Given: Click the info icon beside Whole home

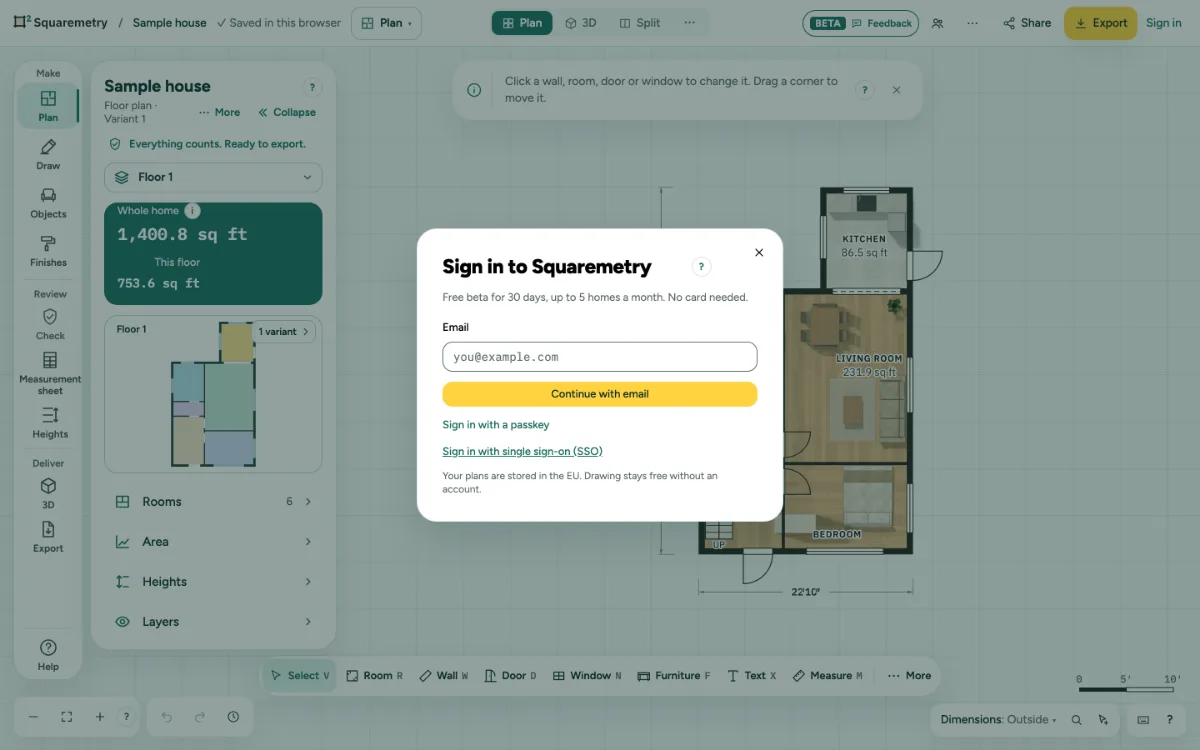Looking at the screenshot, I should tap(193, 211).
